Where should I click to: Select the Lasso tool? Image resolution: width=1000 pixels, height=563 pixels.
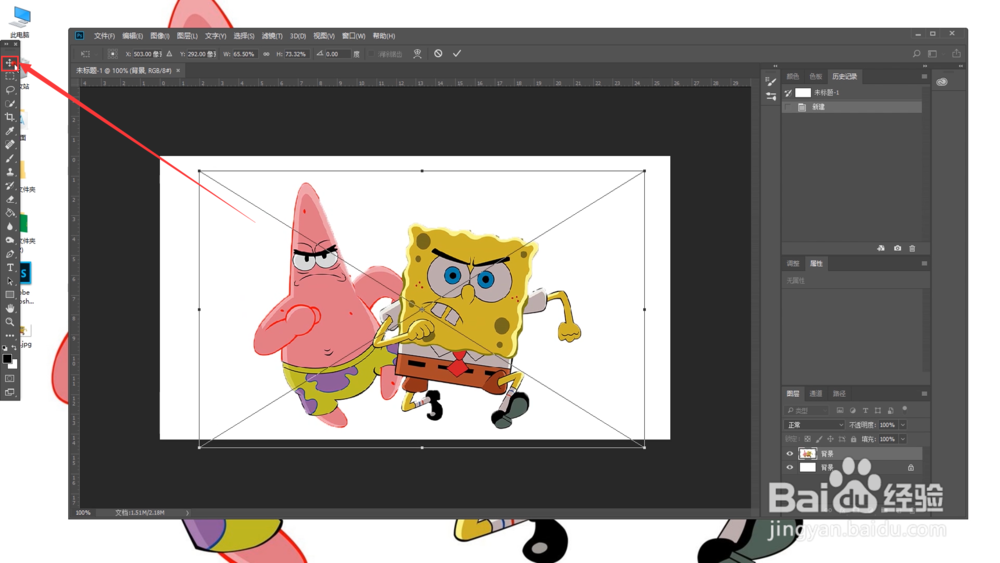[x=10, y=89]
